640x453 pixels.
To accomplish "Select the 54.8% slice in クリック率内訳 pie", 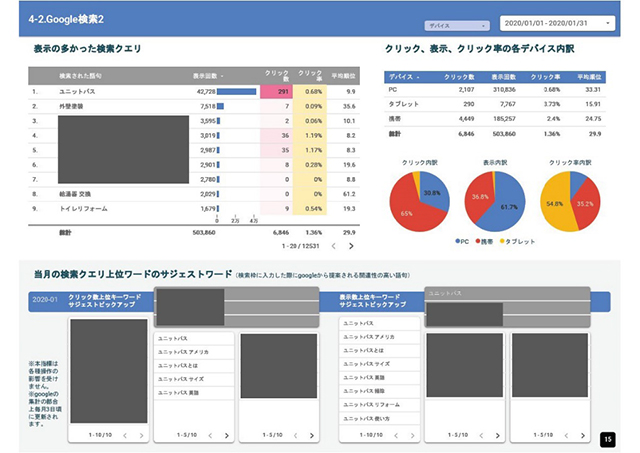I will (554, 203).
